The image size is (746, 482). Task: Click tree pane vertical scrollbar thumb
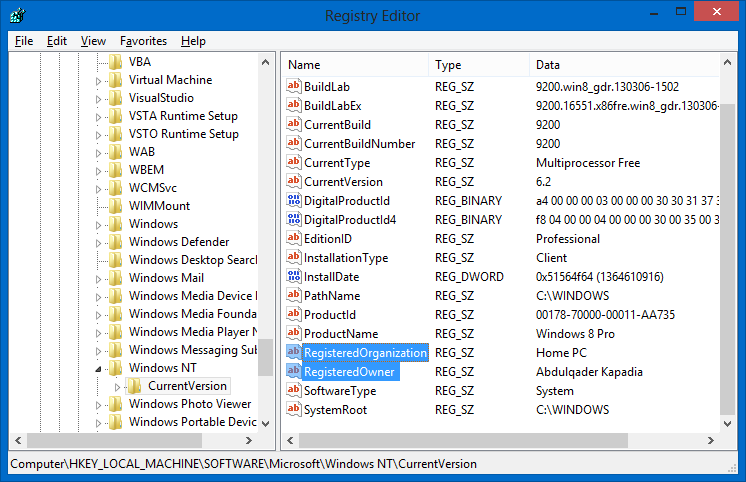point(265,357)
